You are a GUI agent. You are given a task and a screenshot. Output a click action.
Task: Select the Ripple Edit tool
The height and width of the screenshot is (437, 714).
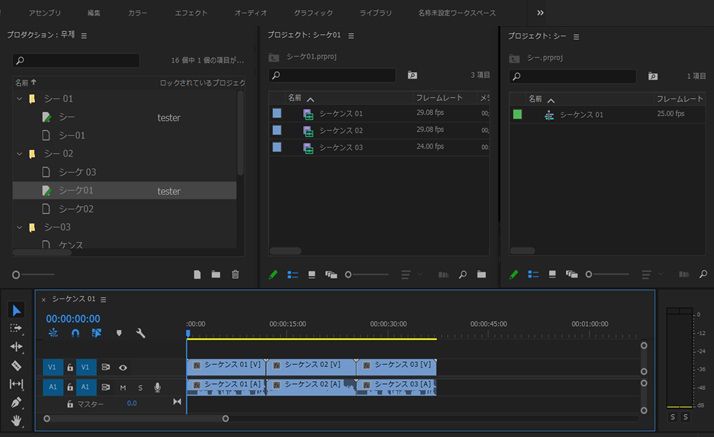coord(16,346)
